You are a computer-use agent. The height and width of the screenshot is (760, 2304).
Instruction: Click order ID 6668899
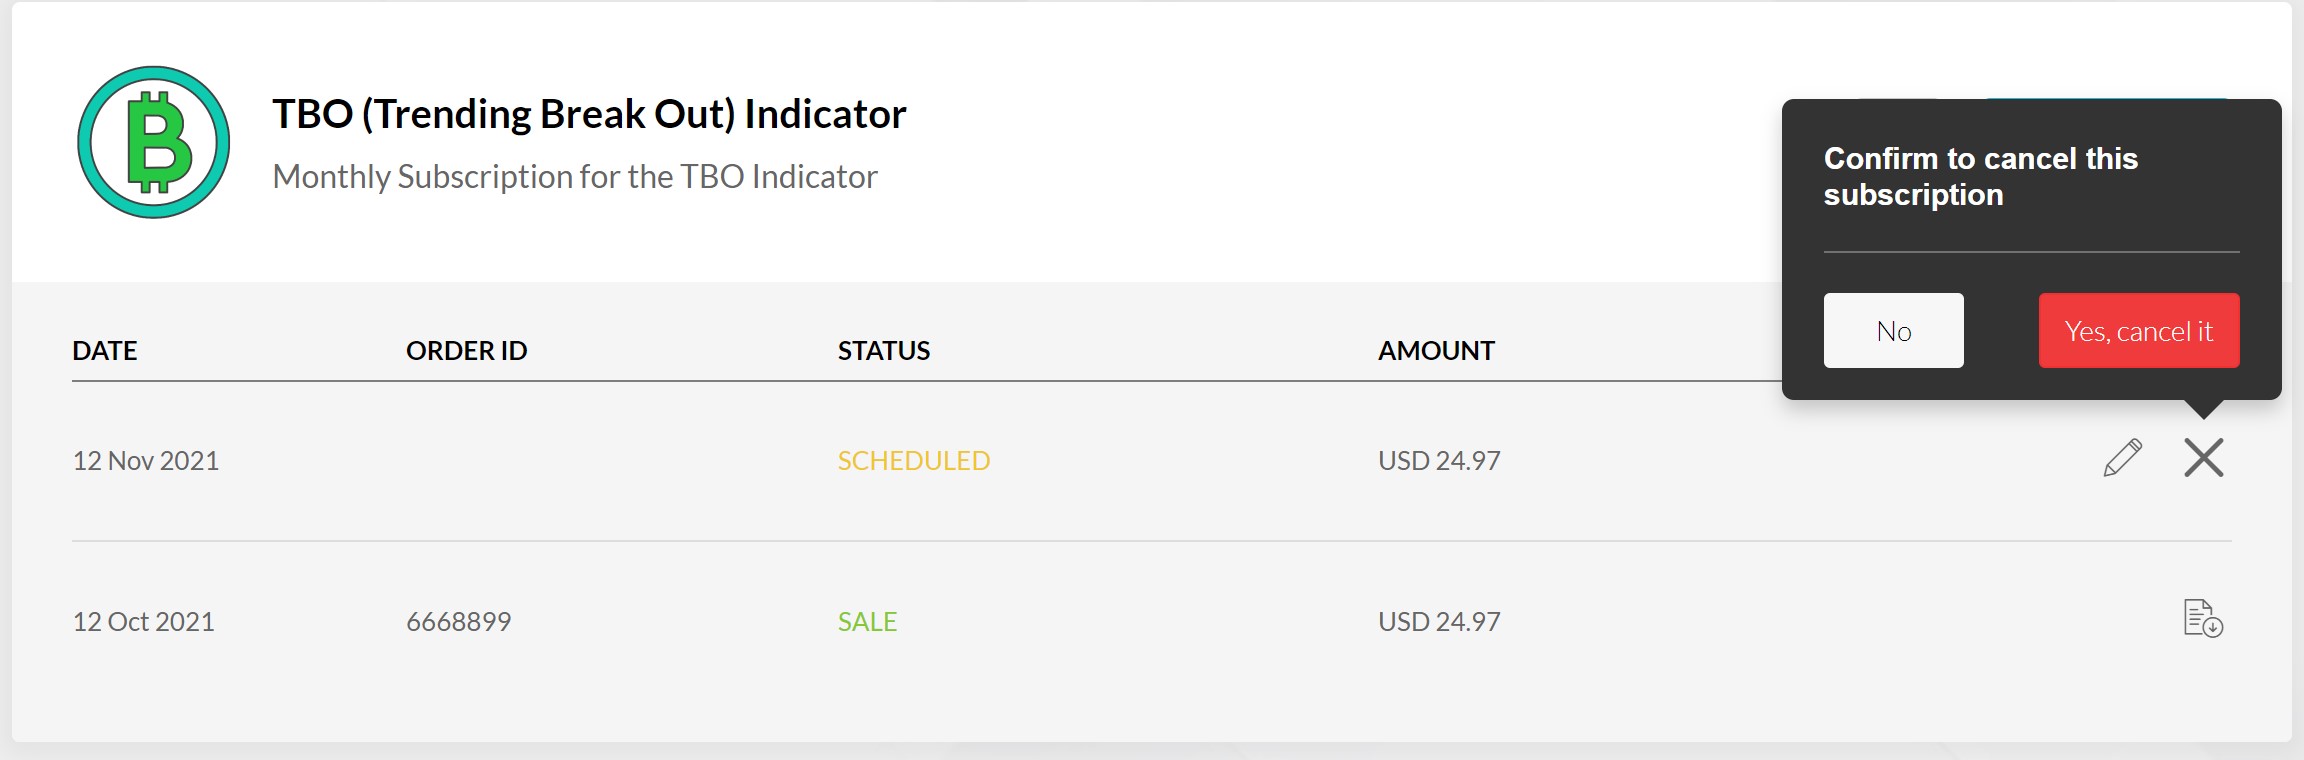[459, 622]
